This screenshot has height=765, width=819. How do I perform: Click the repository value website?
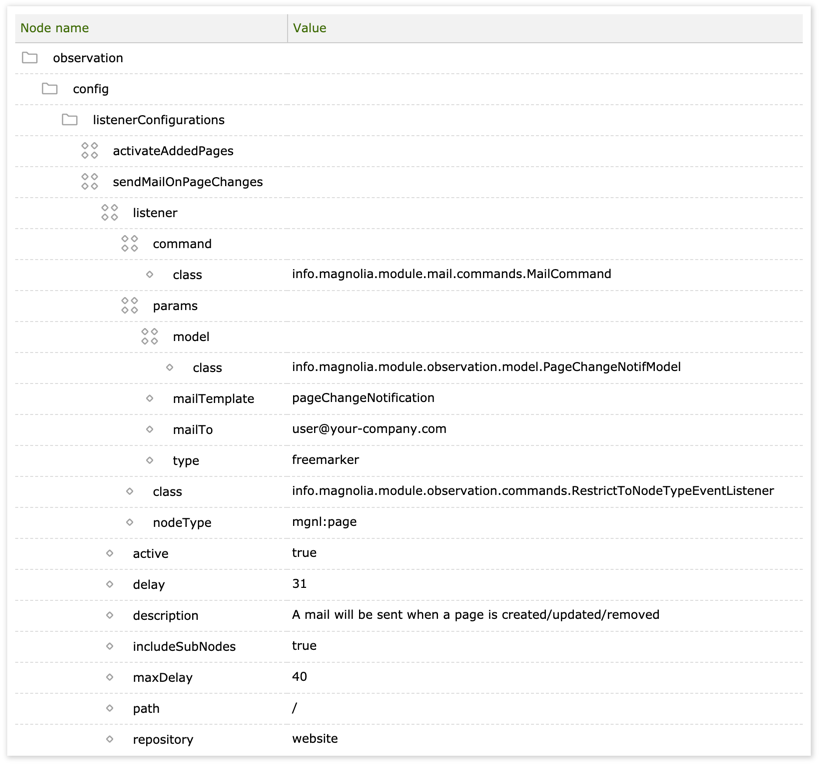click(x=315, y=738)
